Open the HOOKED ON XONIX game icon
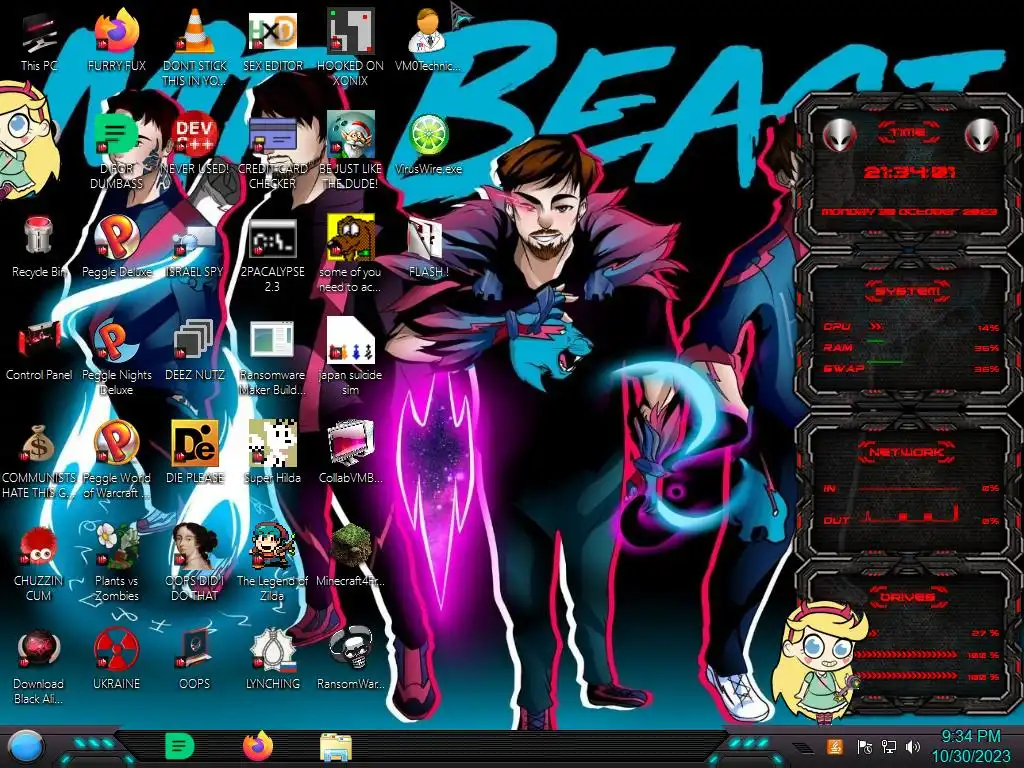 point(350,46)
